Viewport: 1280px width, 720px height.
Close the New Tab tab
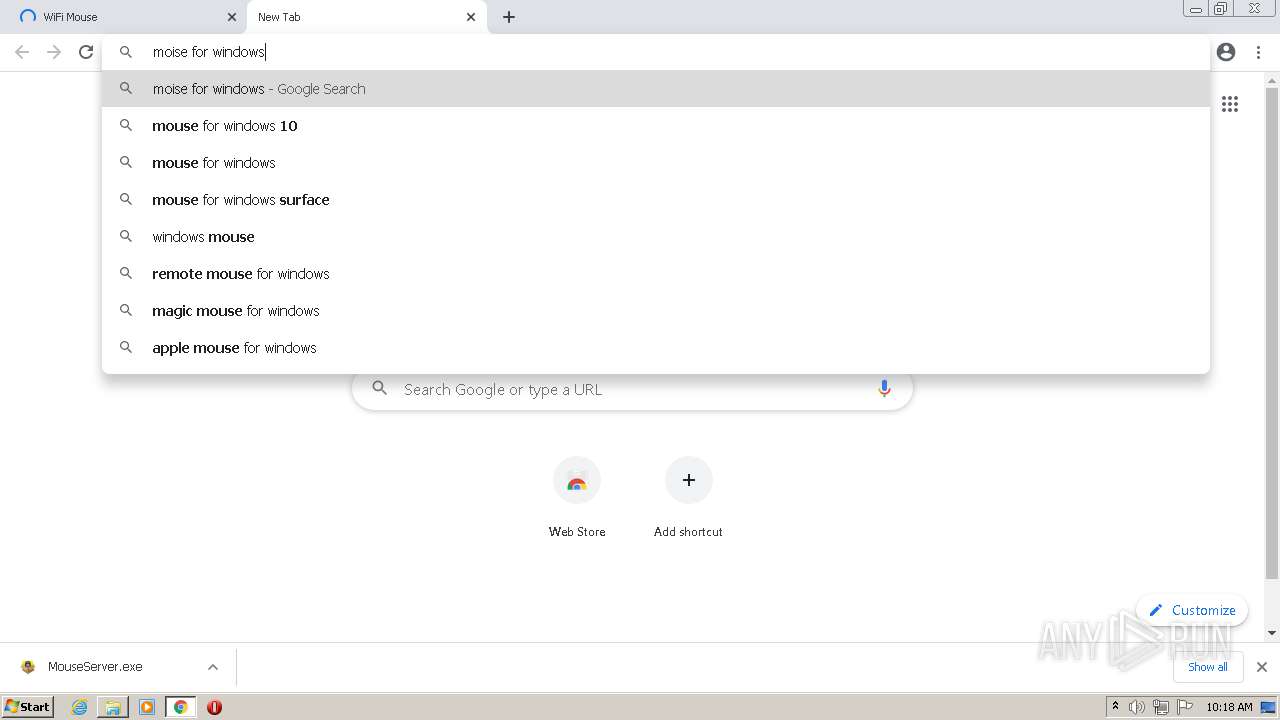point(471,17)
